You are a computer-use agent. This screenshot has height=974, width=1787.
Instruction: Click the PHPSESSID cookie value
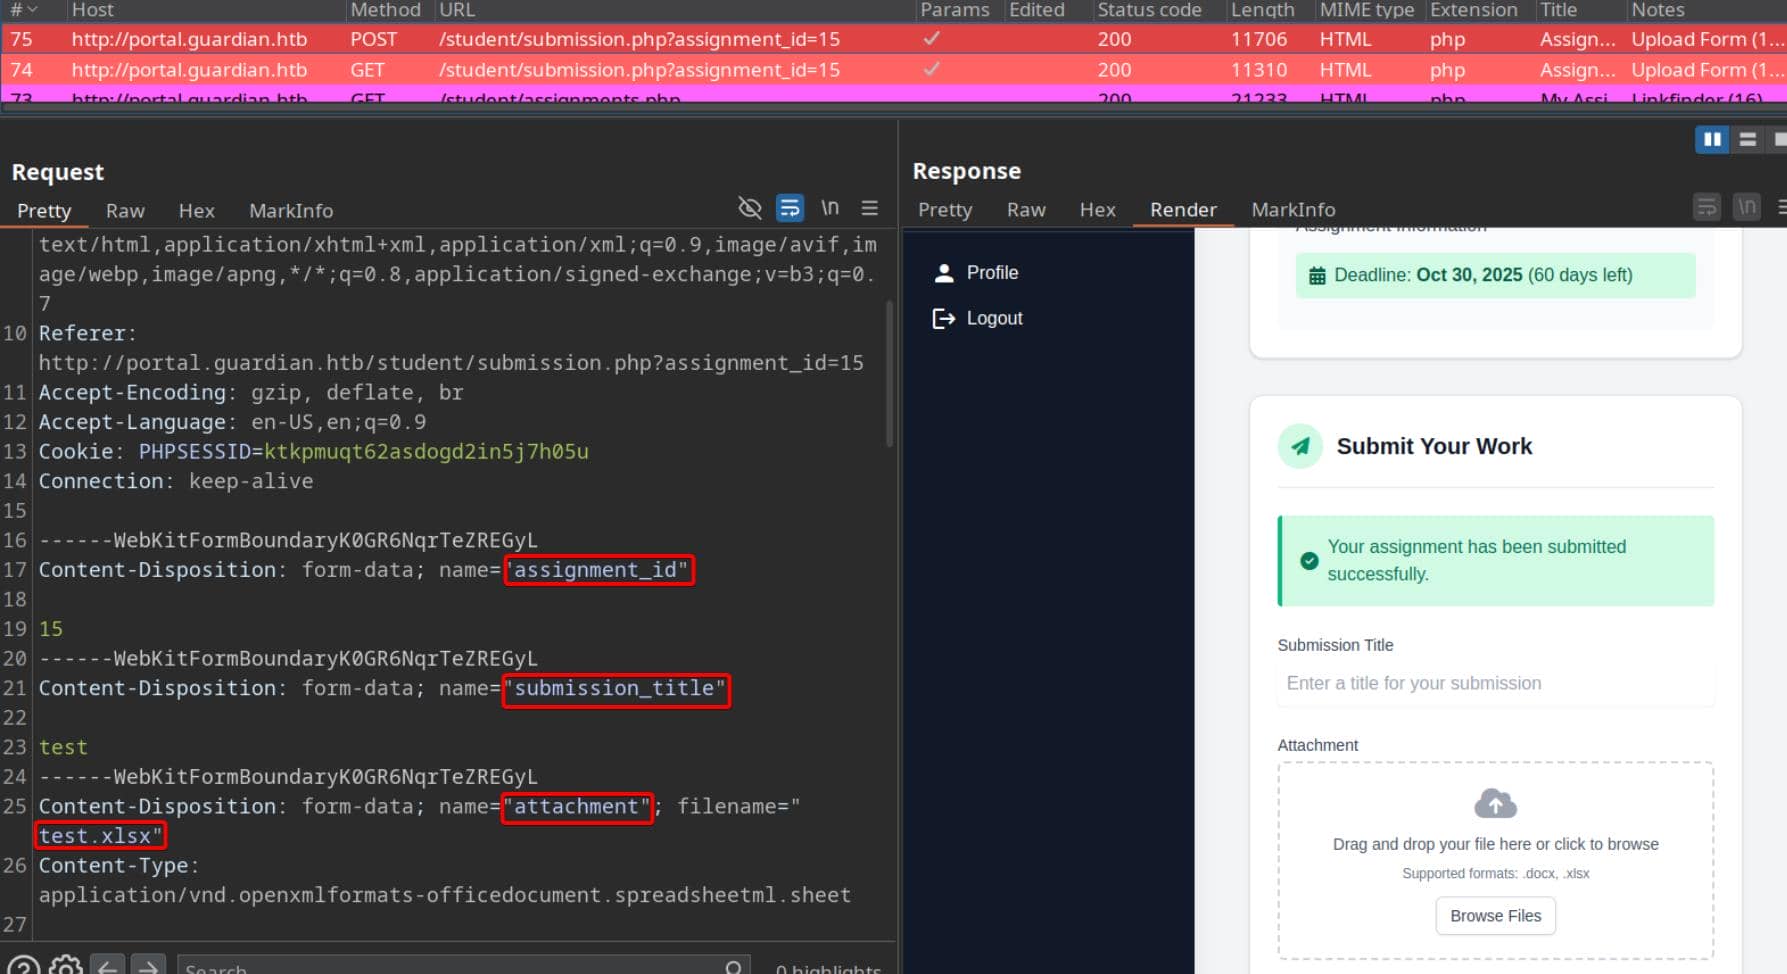click(x=426, y=452)
